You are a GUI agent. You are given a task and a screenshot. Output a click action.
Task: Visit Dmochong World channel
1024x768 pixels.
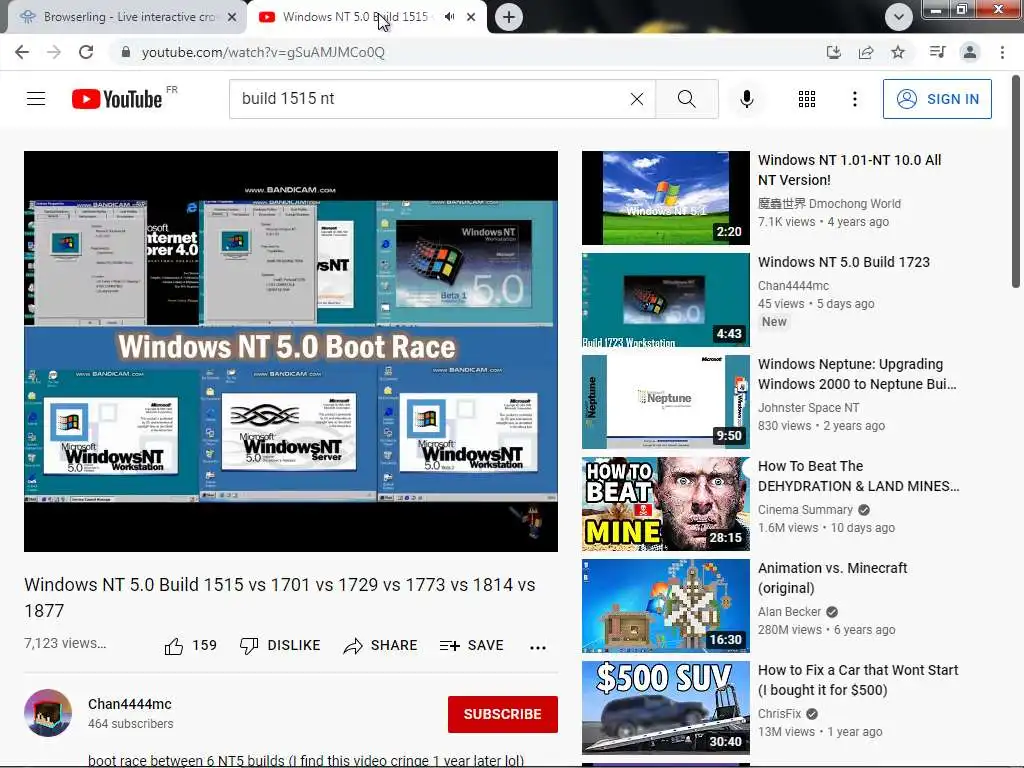829,204
